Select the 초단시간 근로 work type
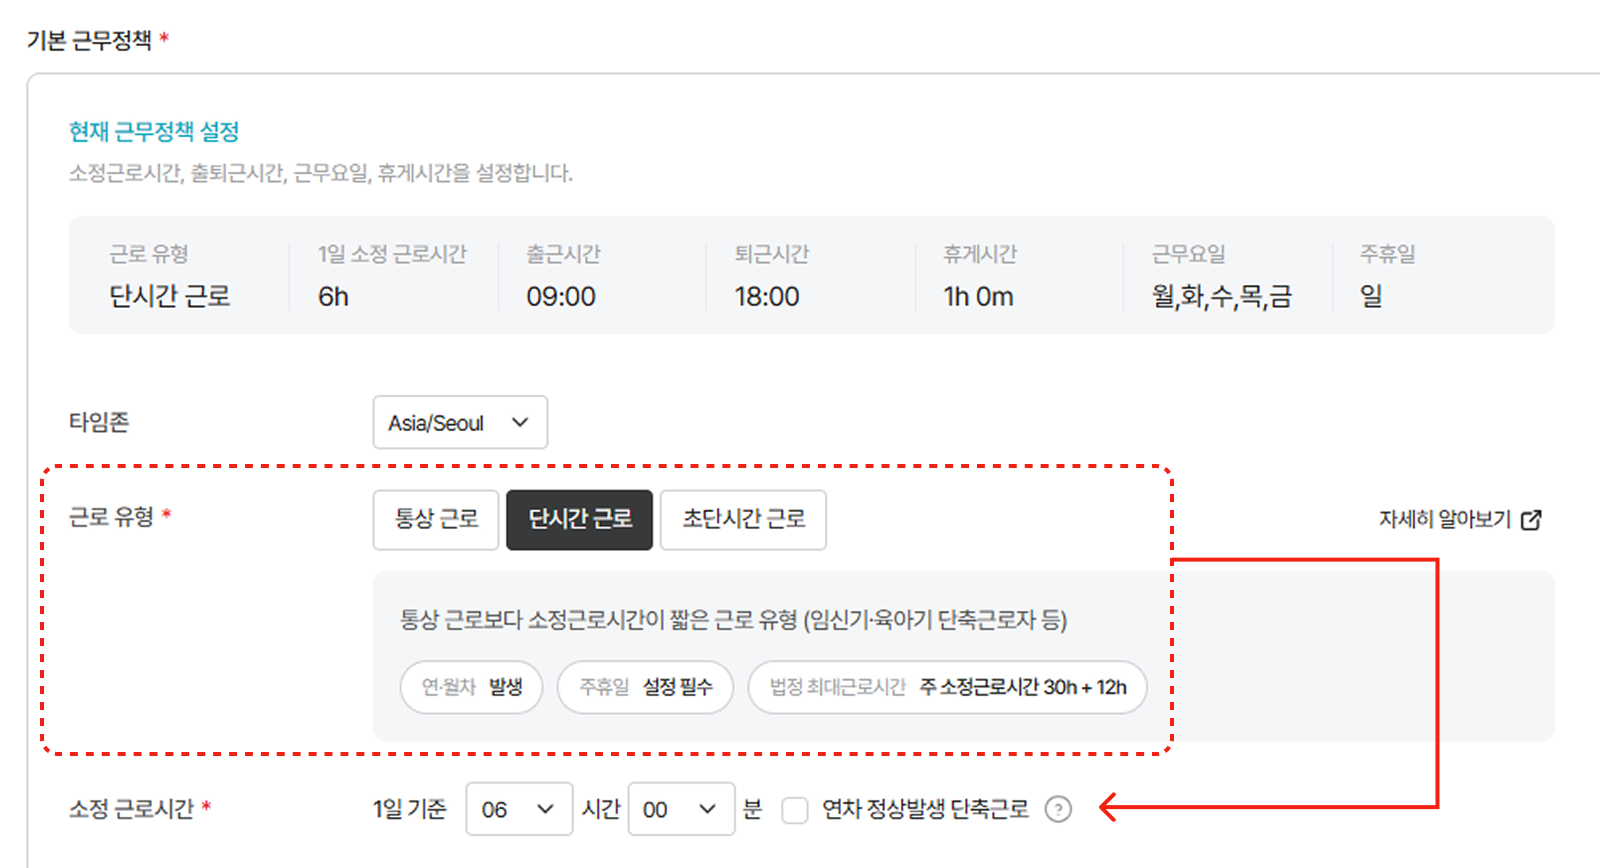Image resolution: width=1600 pixels, height=868 pixels. pyautogui.click(x=743, y=519)
